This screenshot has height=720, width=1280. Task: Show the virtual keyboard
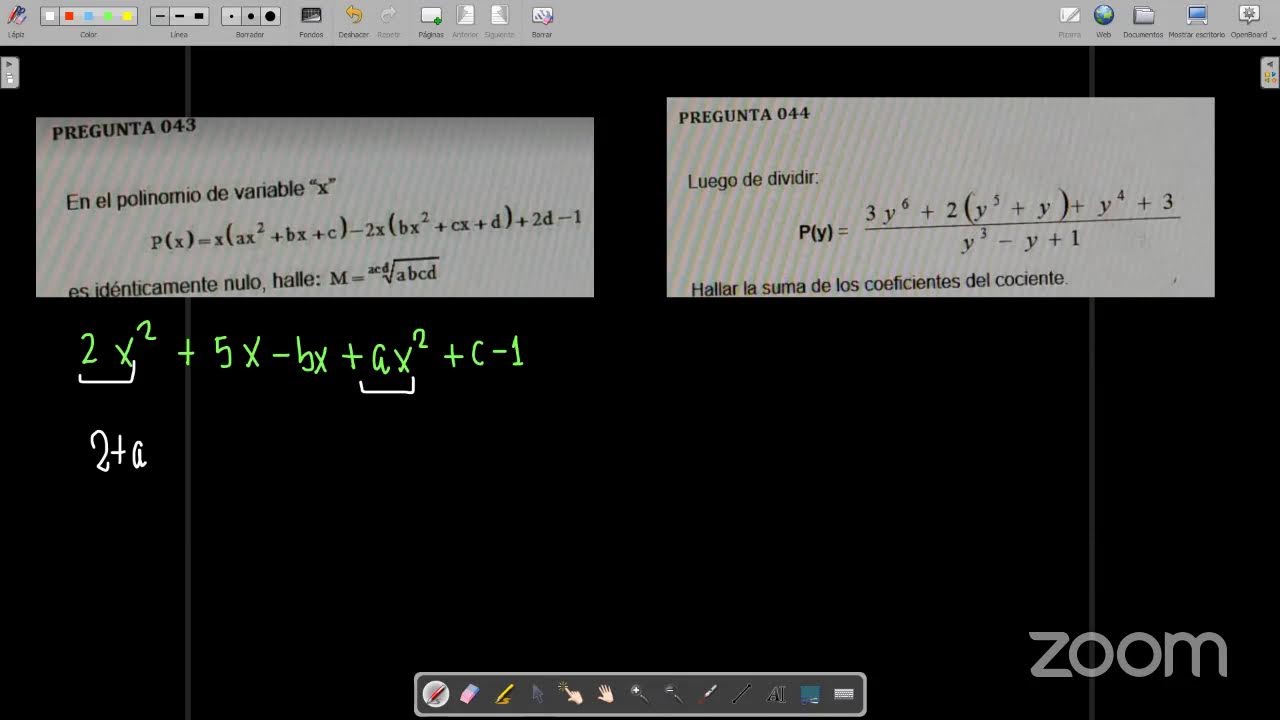click(843, 694)
